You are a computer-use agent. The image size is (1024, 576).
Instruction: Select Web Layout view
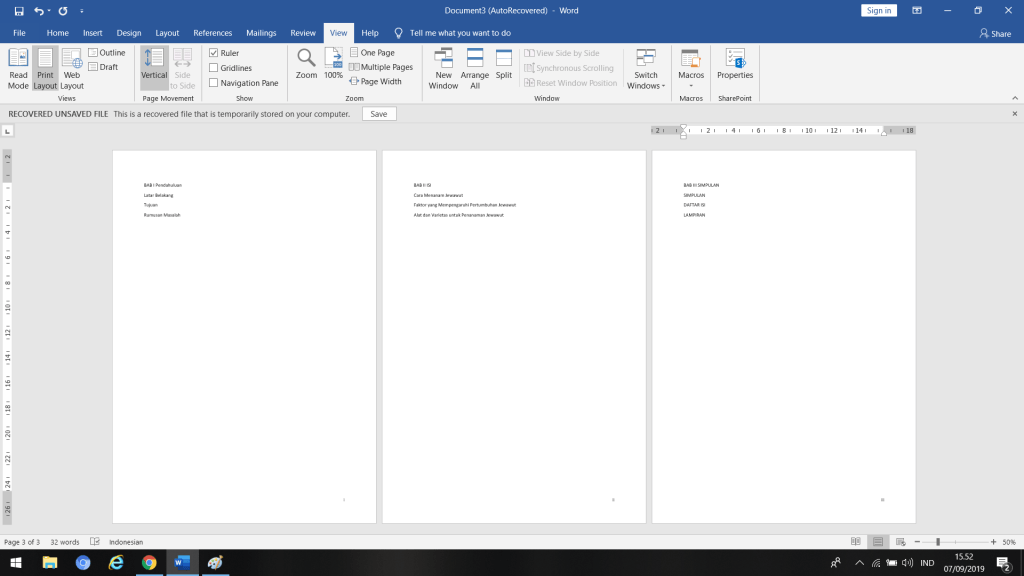[72, 69]
